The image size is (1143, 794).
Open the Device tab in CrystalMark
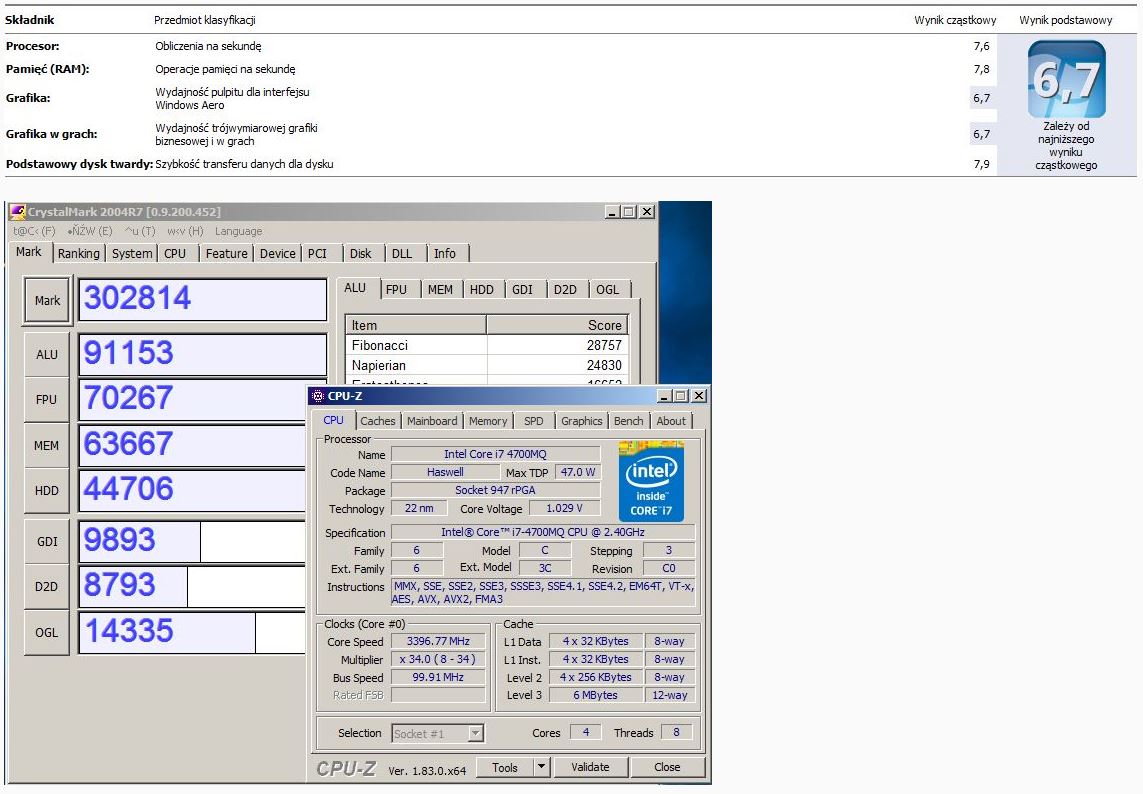pyautogui.click(x=278, y=254)
